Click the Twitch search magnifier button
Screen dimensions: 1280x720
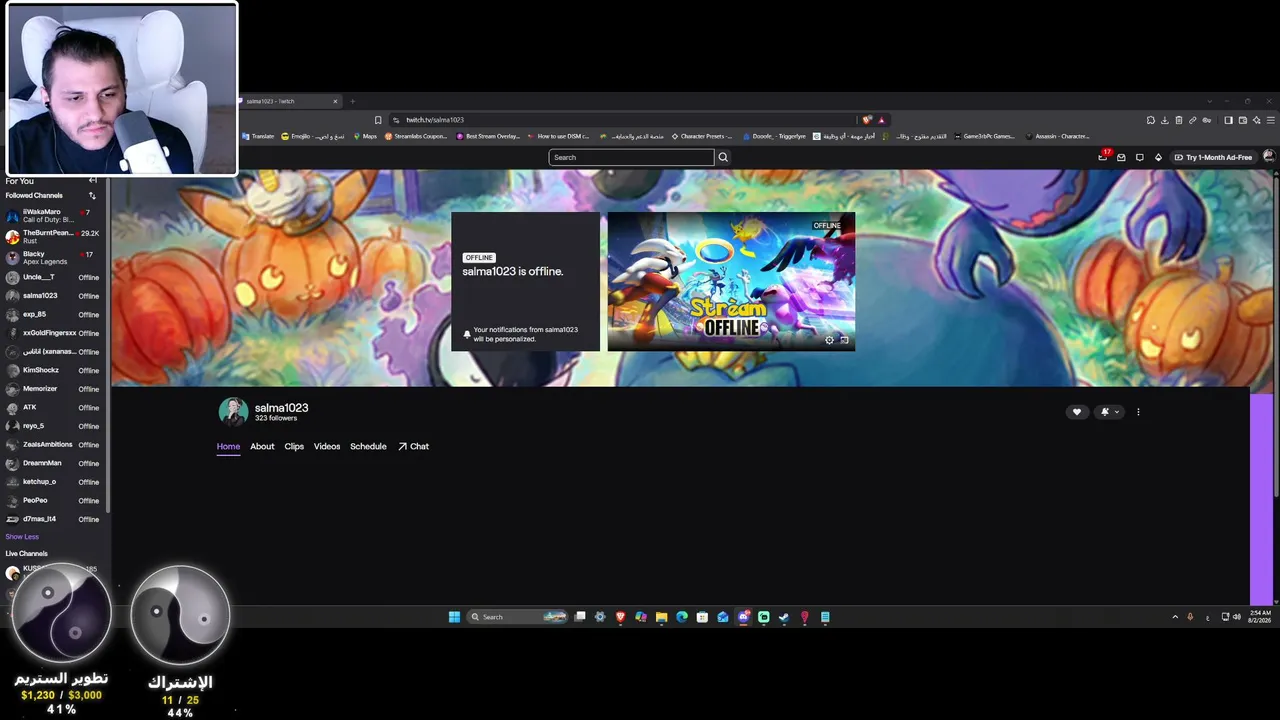click(x=723, y=157)
